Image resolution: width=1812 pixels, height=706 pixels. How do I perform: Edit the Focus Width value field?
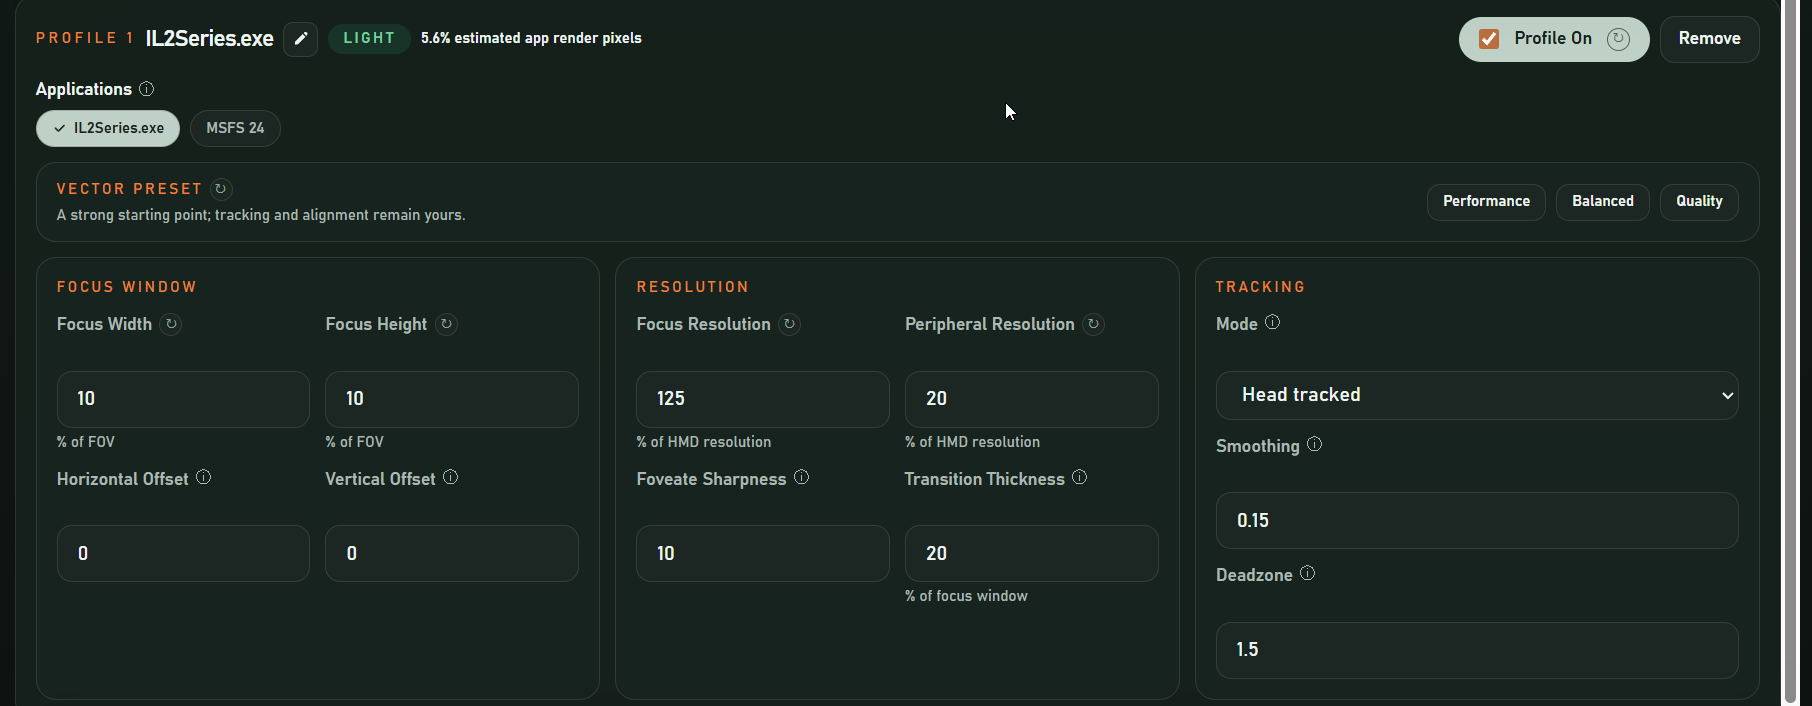pyautogui.click(x=183, y=399)
